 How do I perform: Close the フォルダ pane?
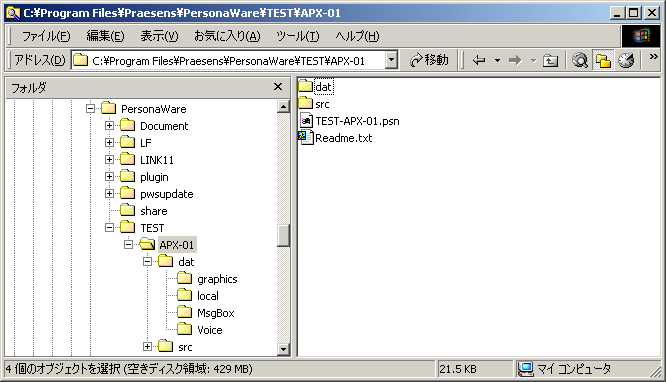pos(278,87)
